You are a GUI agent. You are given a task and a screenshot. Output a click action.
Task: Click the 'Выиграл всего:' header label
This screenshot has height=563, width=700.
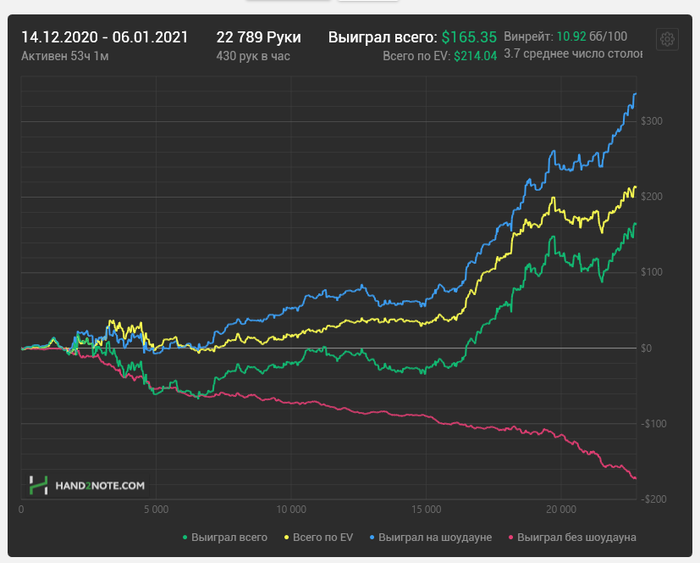(x=383, y=37)
